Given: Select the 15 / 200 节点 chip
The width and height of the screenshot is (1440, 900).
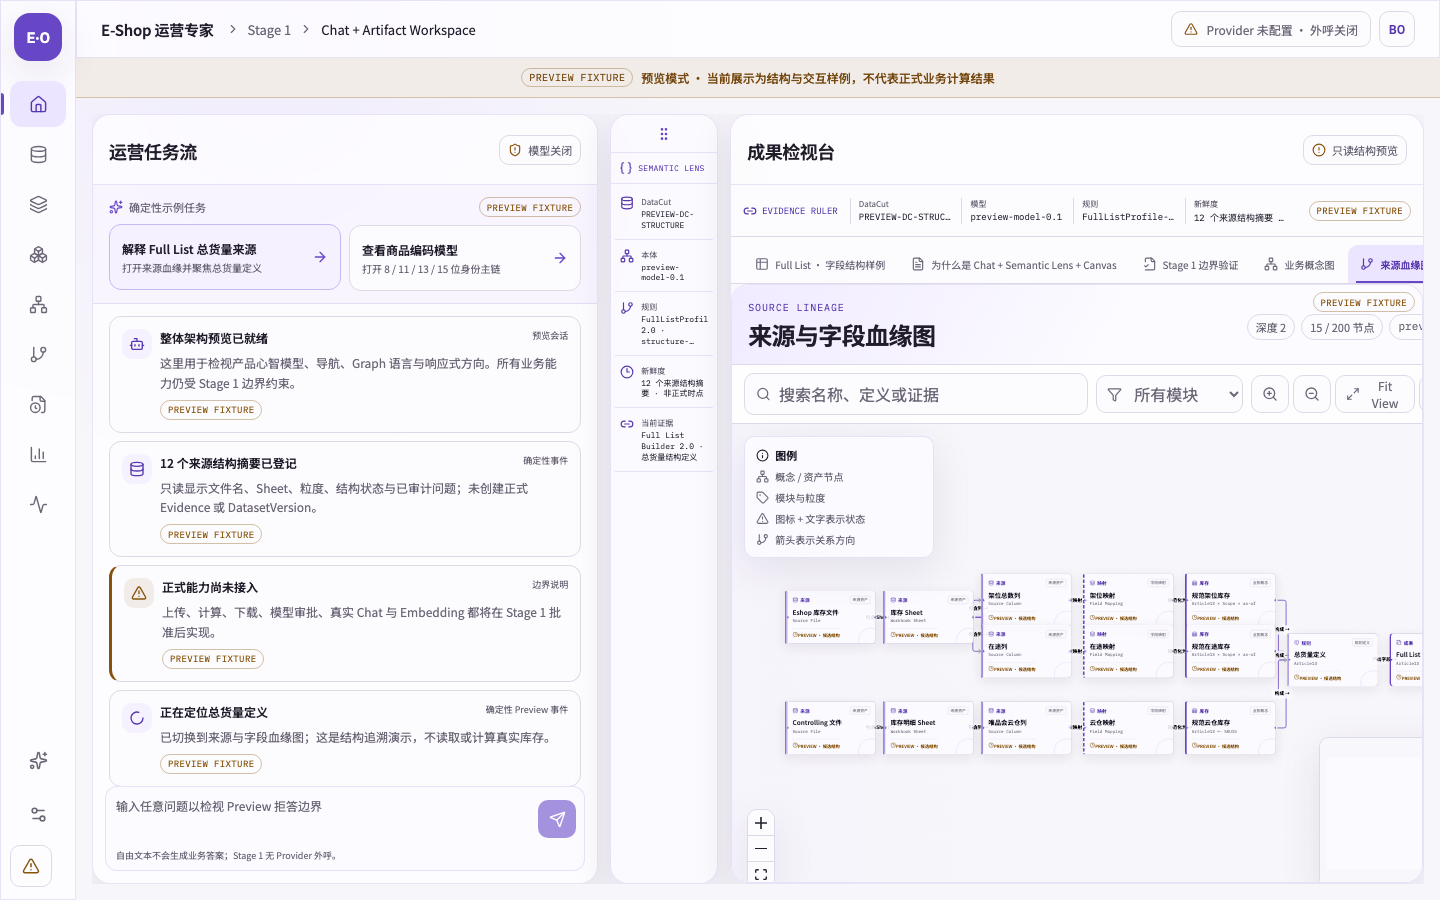Looking at the screenshot, I should (x=1342, y=327).
